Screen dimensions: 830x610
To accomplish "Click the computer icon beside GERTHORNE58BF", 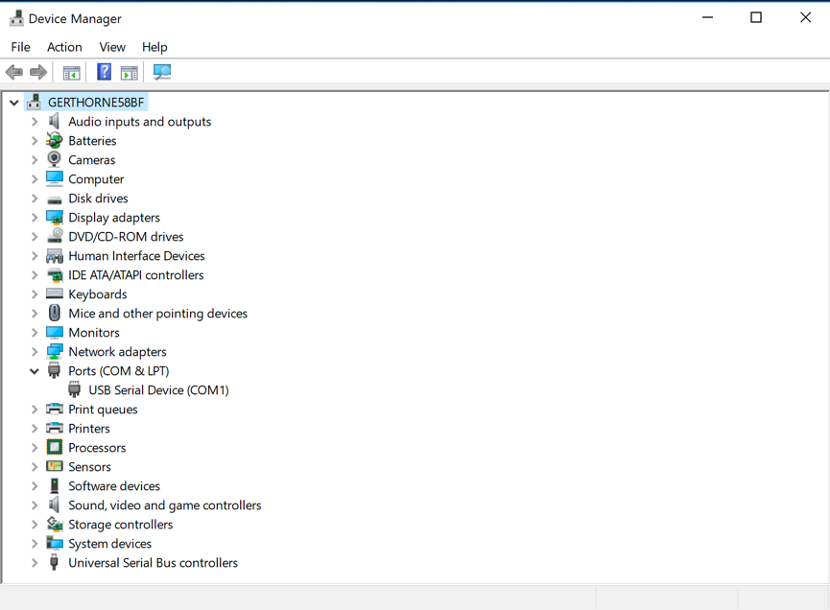I will point(34,102).
